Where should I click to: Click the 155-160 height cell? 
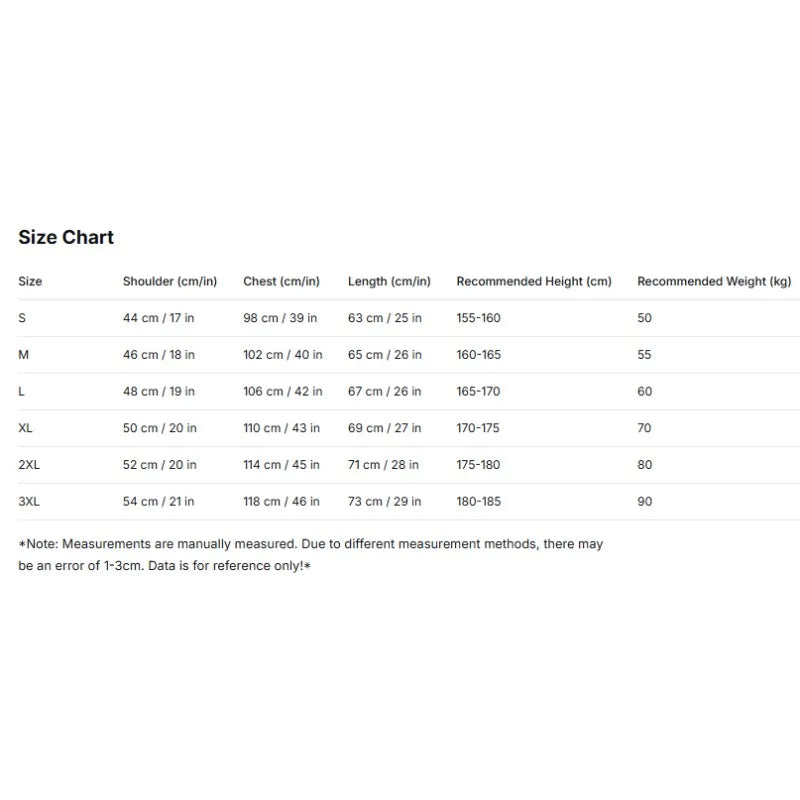click(x=479, y=318)
